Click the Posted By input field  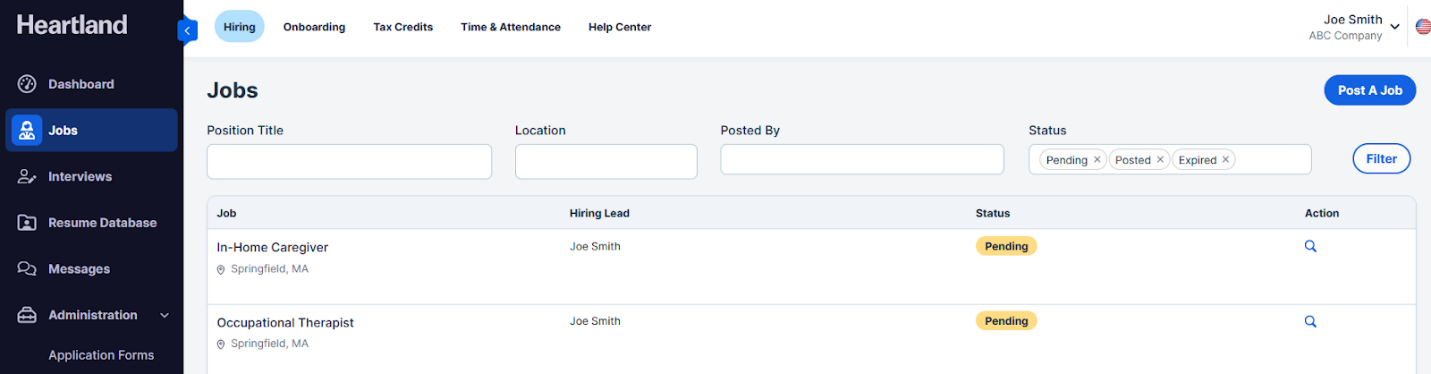point(862,159)
